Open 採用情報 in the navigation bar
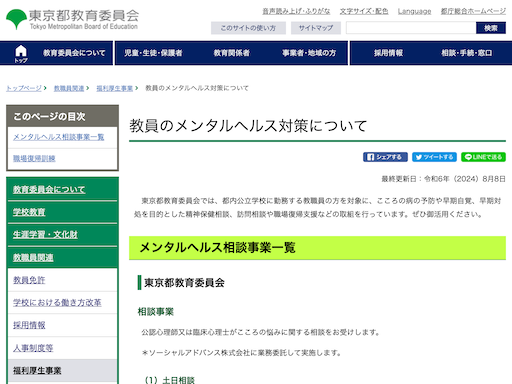 pyautogui.click(x=388, y=53)
